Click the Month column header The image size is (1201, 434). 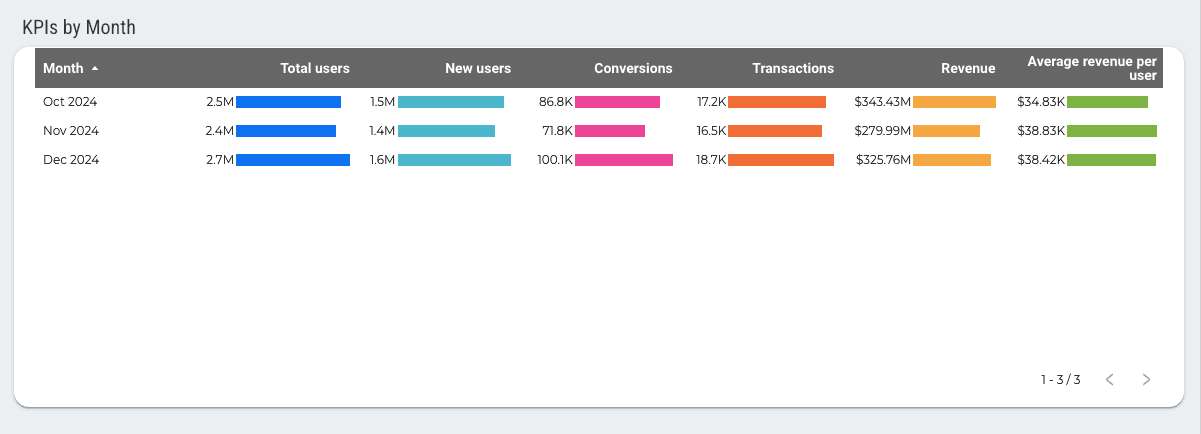point(63,69)
